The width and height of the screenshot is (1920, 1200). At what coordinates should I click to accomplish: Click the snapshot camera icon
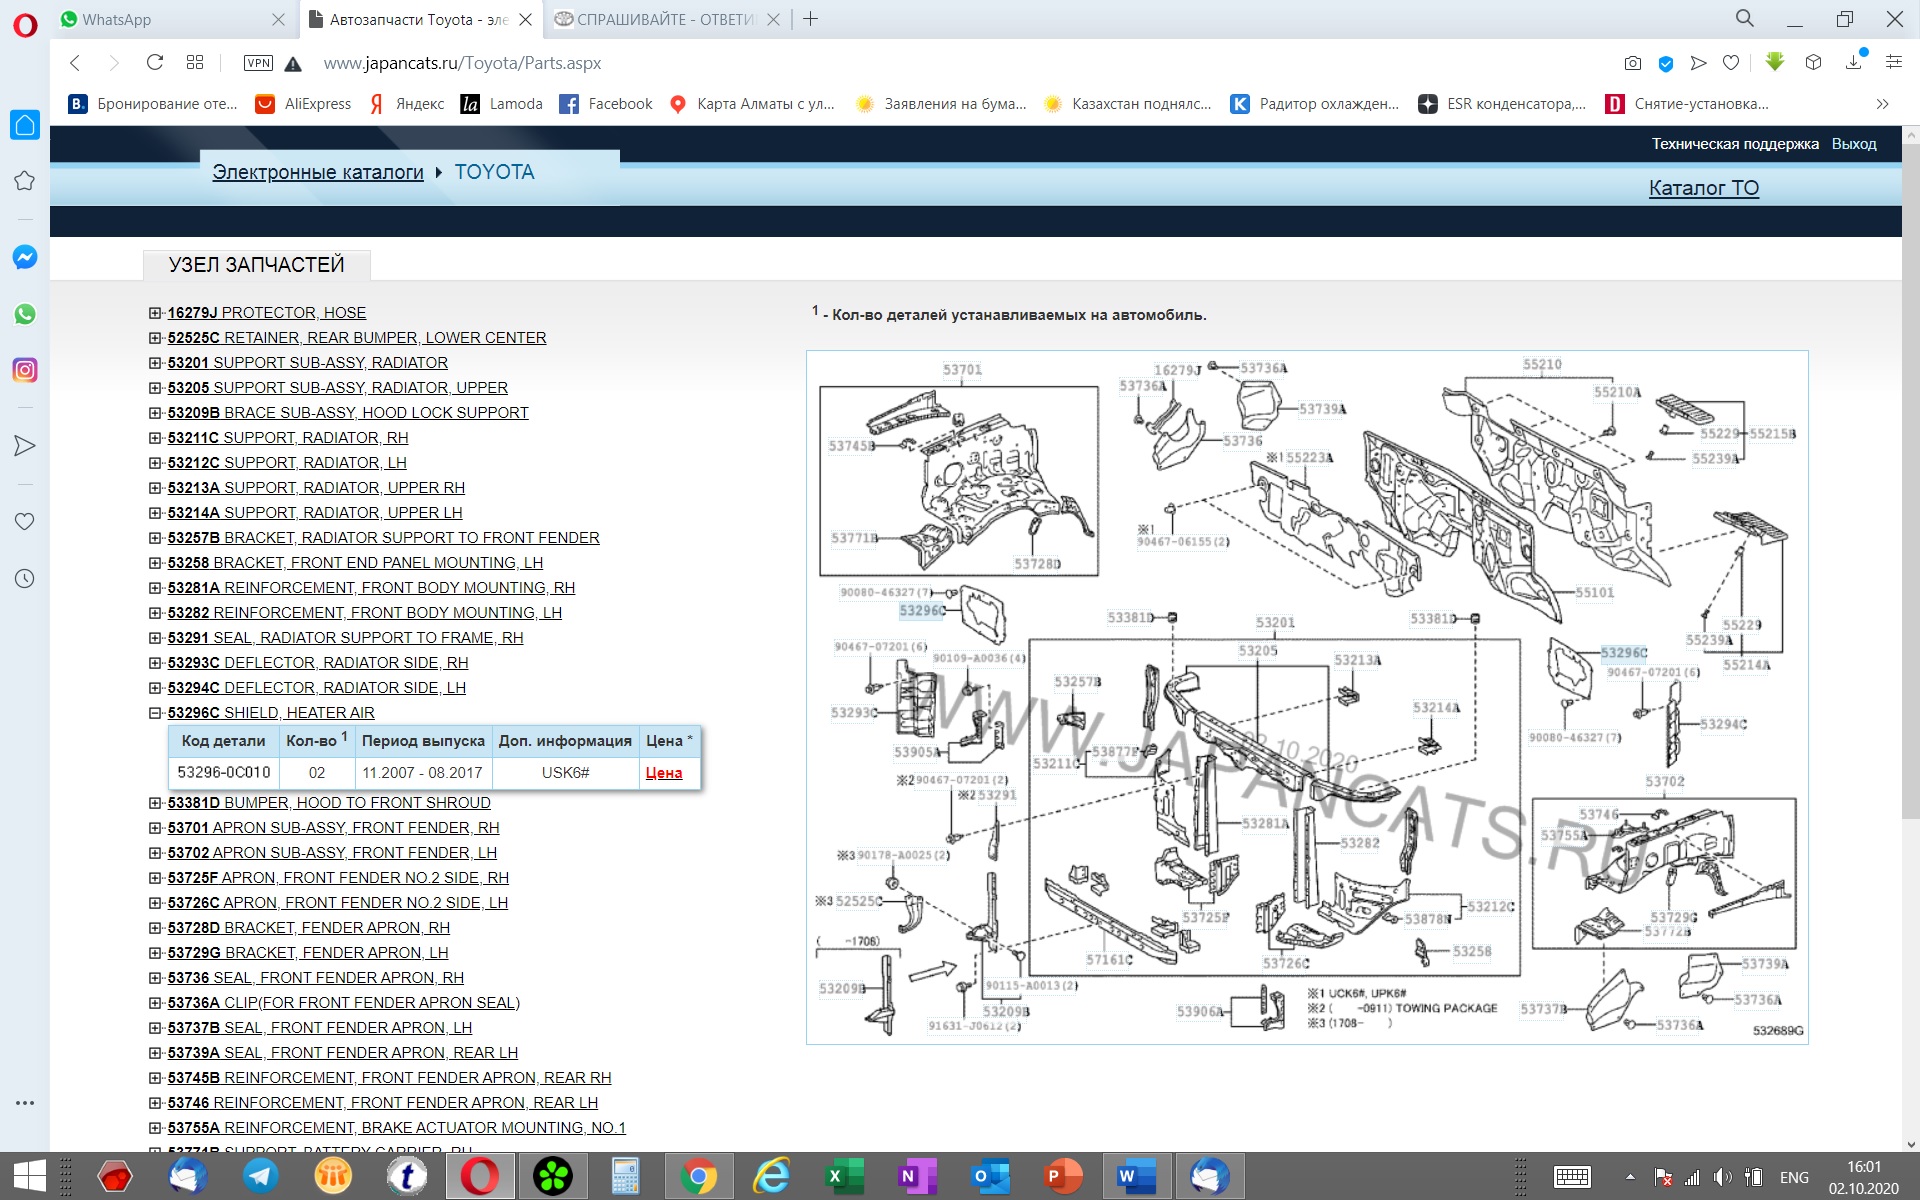[x=1633, y=63]
